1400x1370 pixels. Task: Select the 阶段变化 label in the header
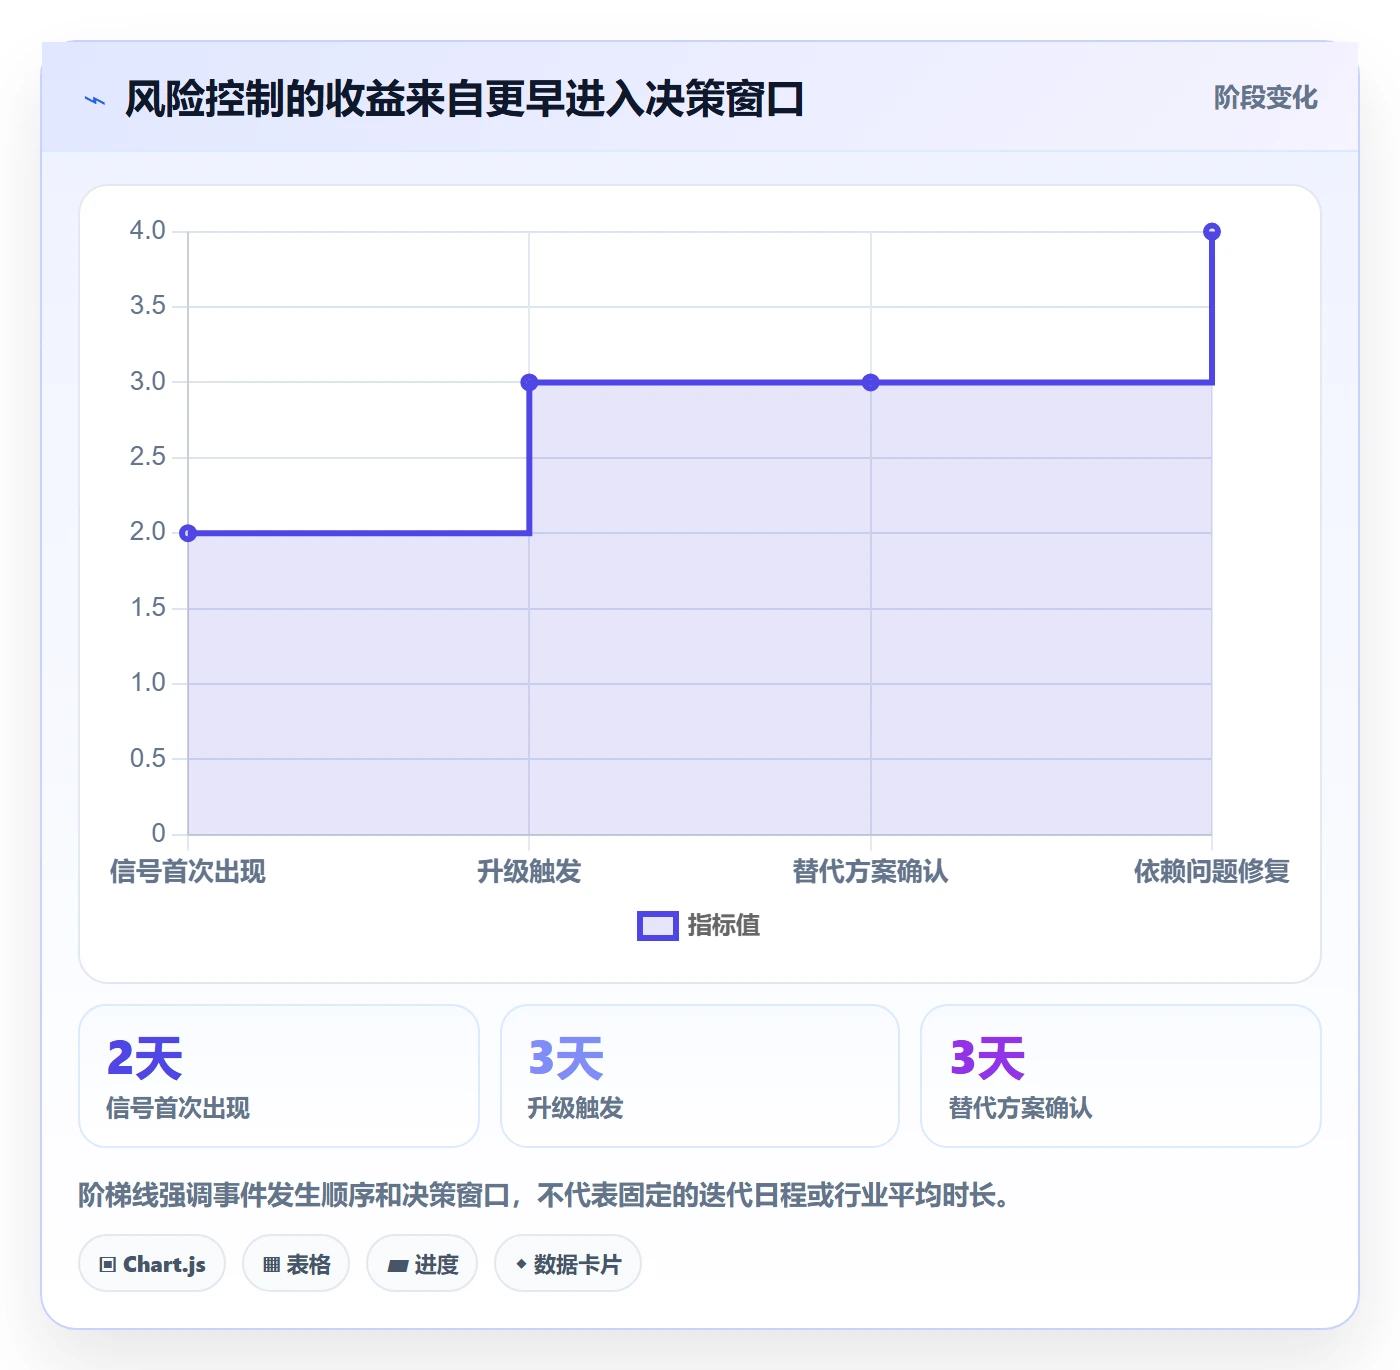coord(1265,98)
